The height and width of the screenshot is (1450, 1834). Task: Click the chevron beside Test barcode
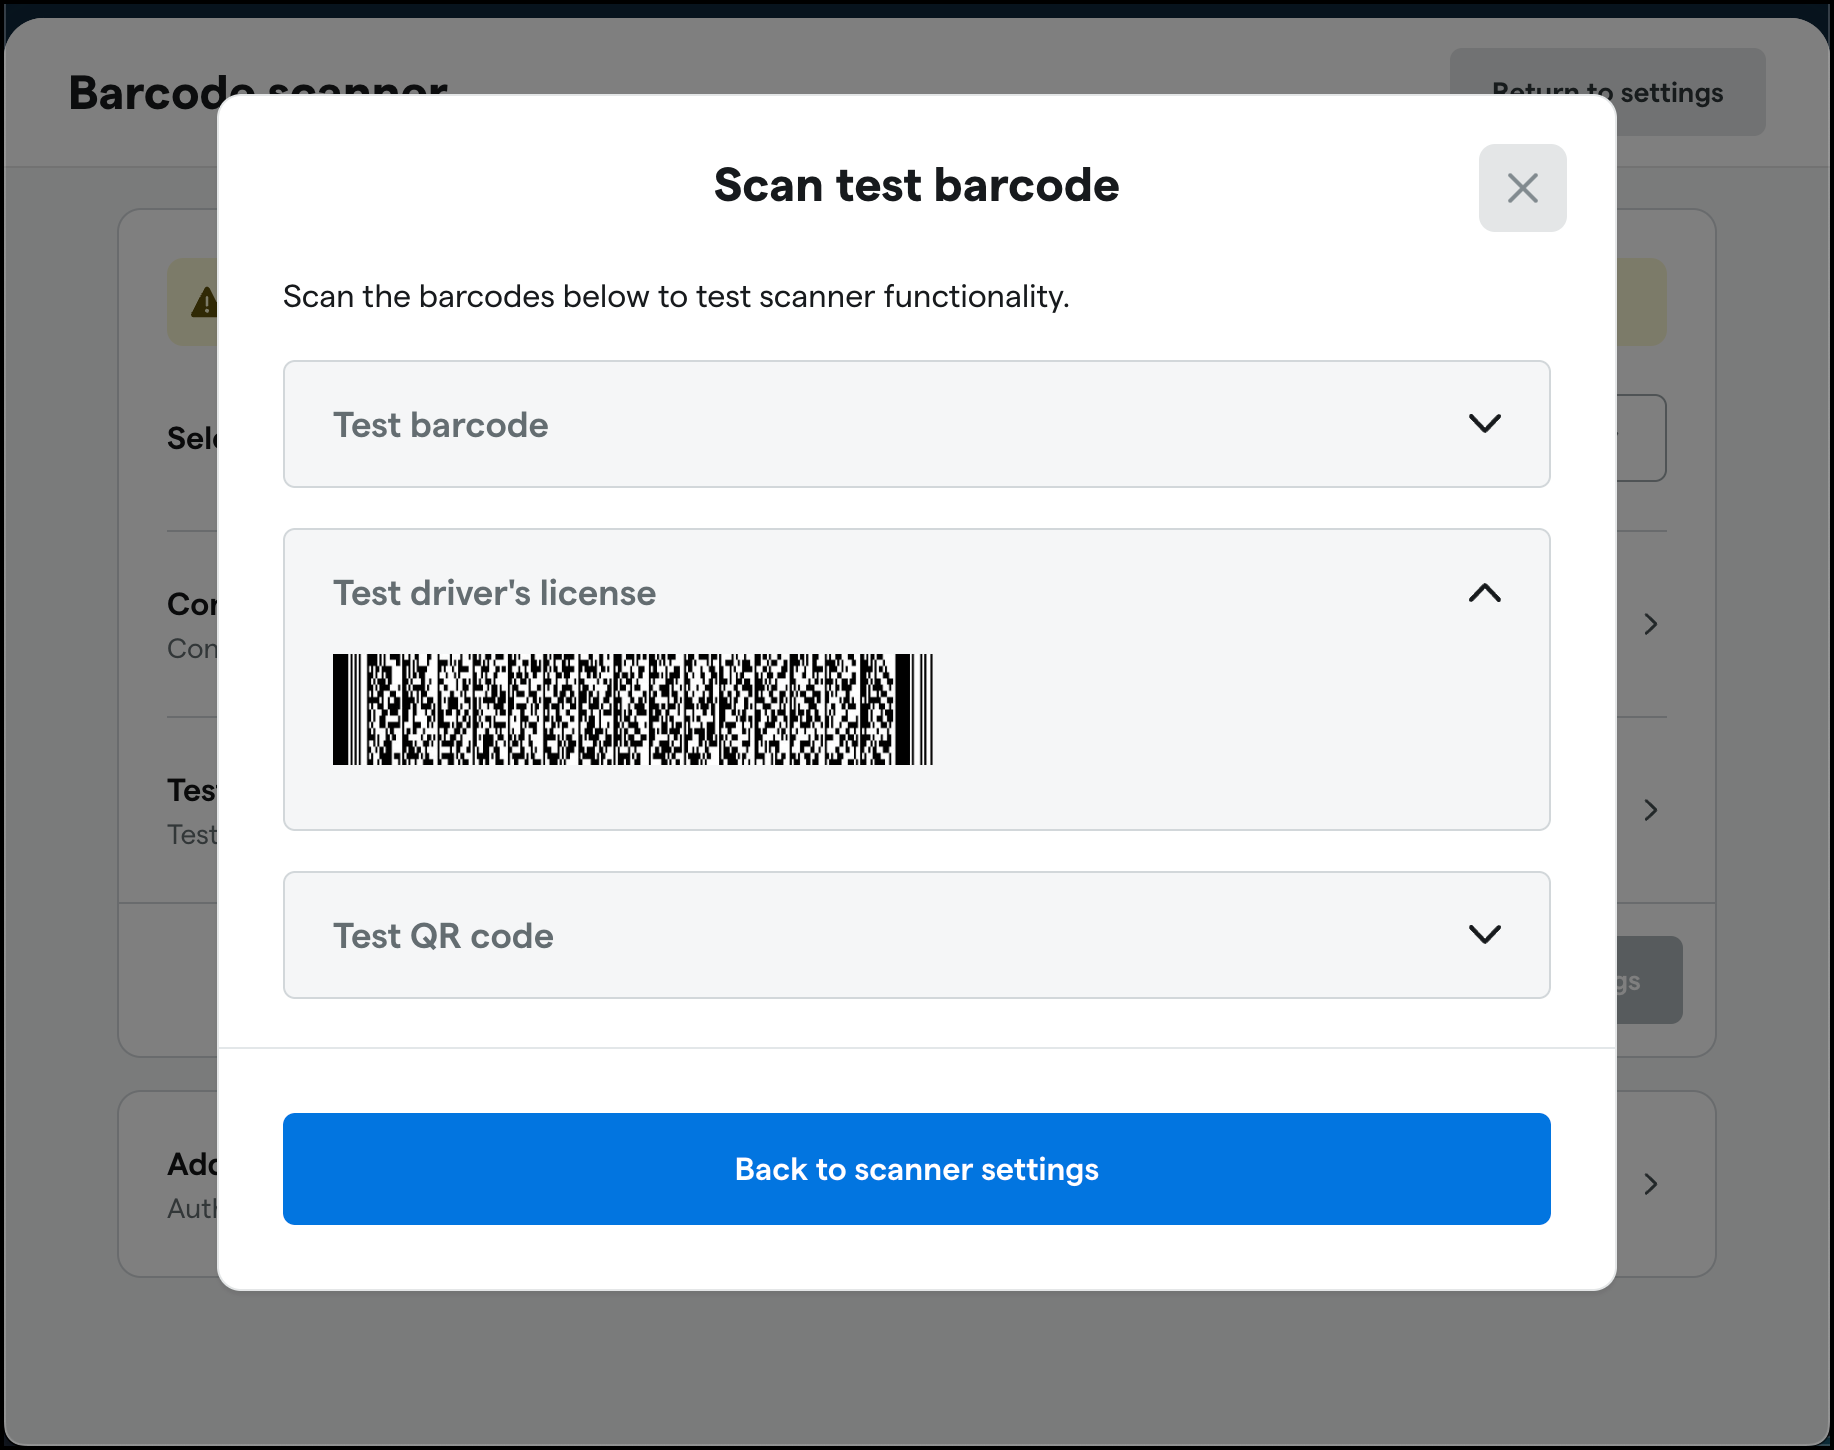tap(1485, 424)
